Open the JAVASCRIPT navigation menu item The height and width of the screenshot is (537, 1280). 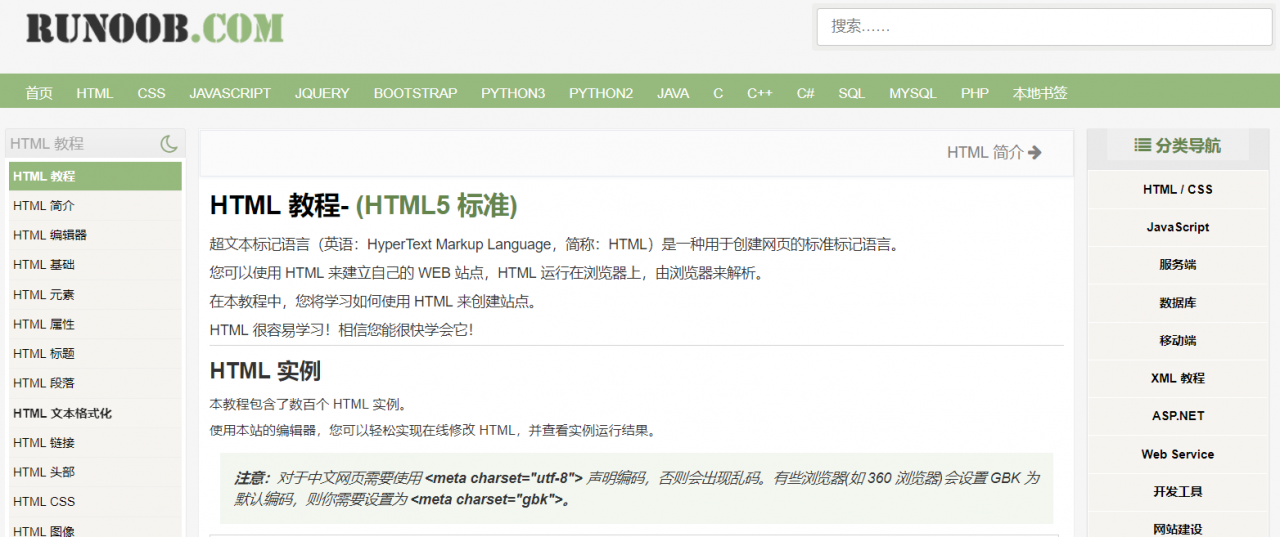coord(230,93)
